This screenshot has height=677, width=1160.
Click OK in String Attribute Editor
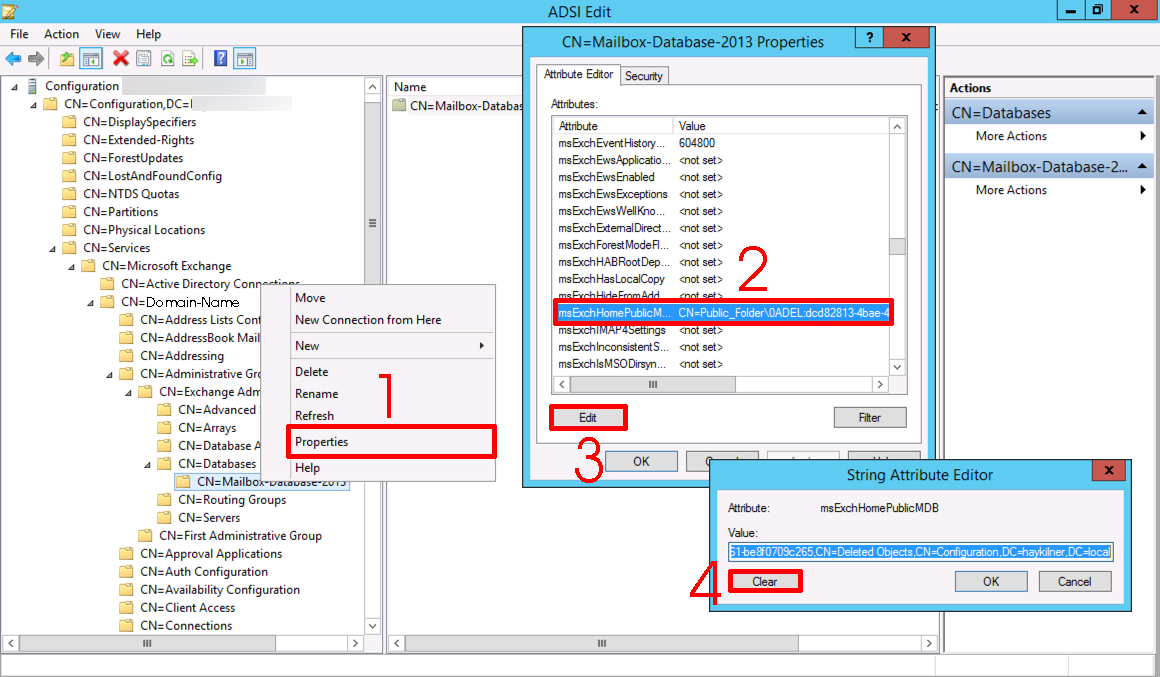(x=991, y=582)
